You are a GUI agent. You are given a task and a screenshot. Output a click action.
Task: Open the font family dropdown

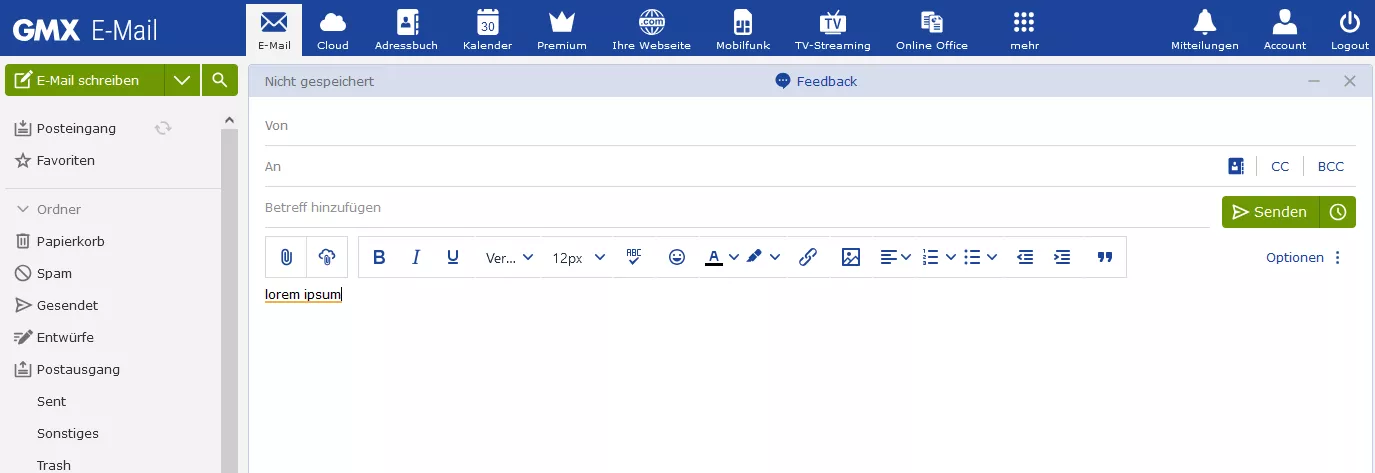(x=510, y=257)
